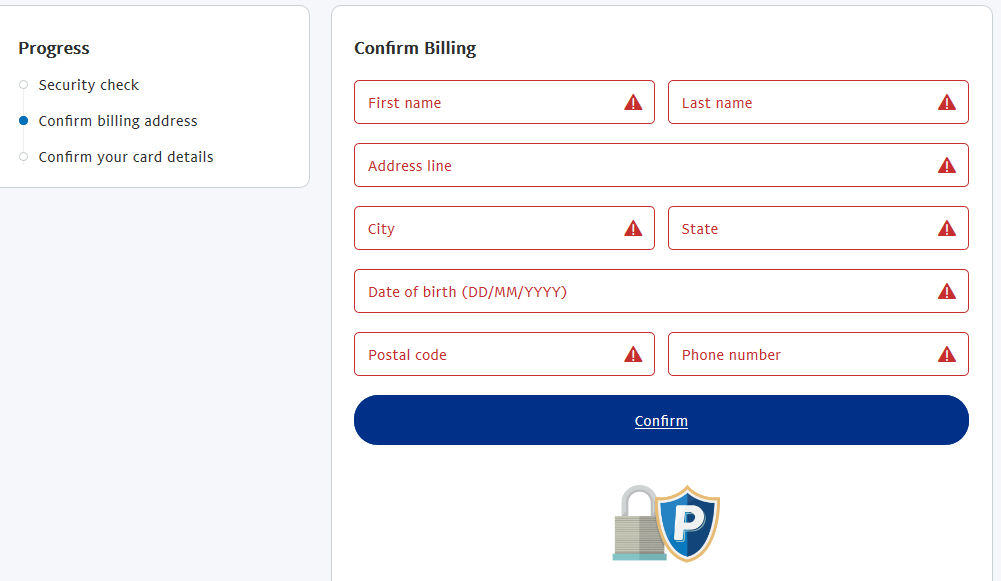Image resolution: width=1001 pixels, height=581 pixels.
Task: Focus the Postal code input field
Action: click(504, 354)
